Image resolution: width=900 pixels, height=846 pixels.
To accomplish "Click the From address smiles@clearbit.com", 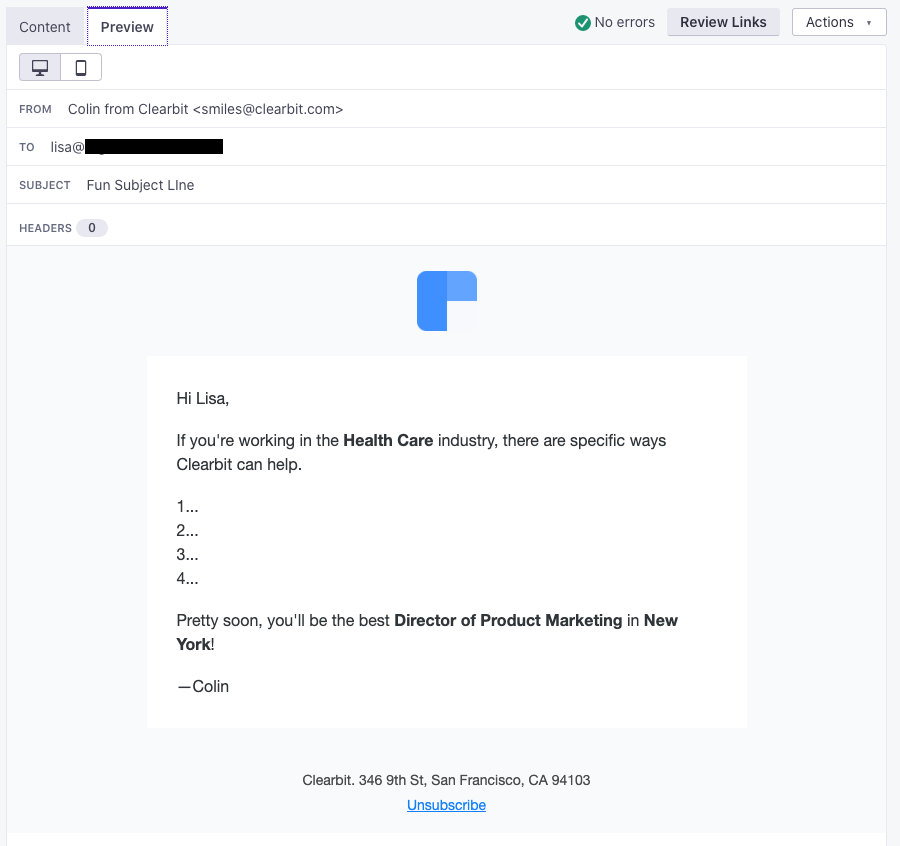I will tap(268, 109).
